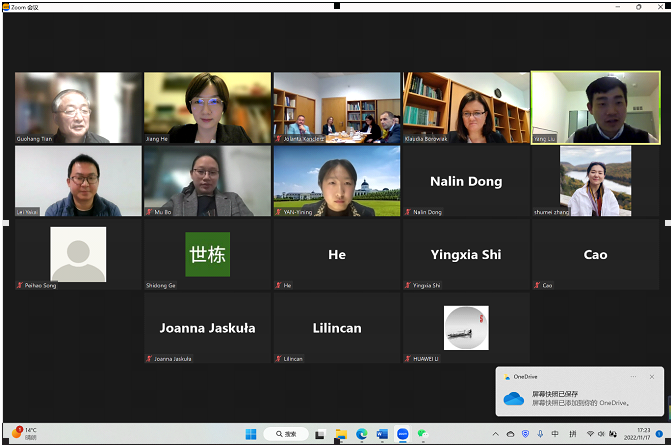Expand the hidden system tray icons chevron
The image size is (671, 447).
pos(495,434)
